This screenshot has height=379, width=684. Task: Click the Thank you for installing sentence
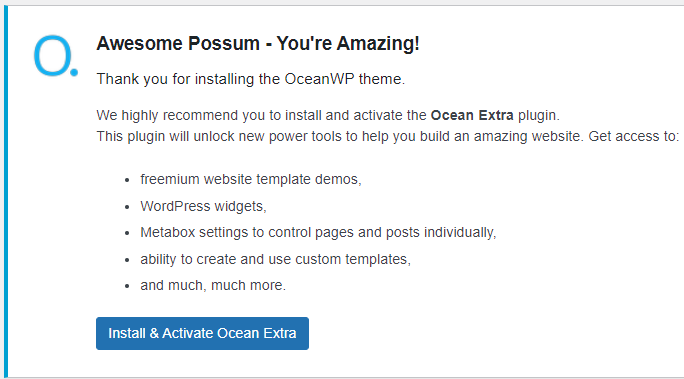[x=250, y=79]
